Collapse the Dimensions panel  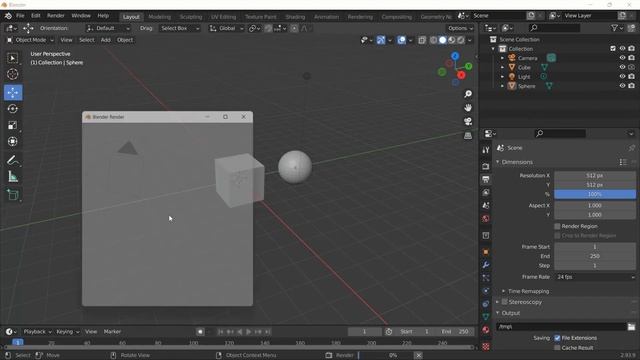point(517,162)
